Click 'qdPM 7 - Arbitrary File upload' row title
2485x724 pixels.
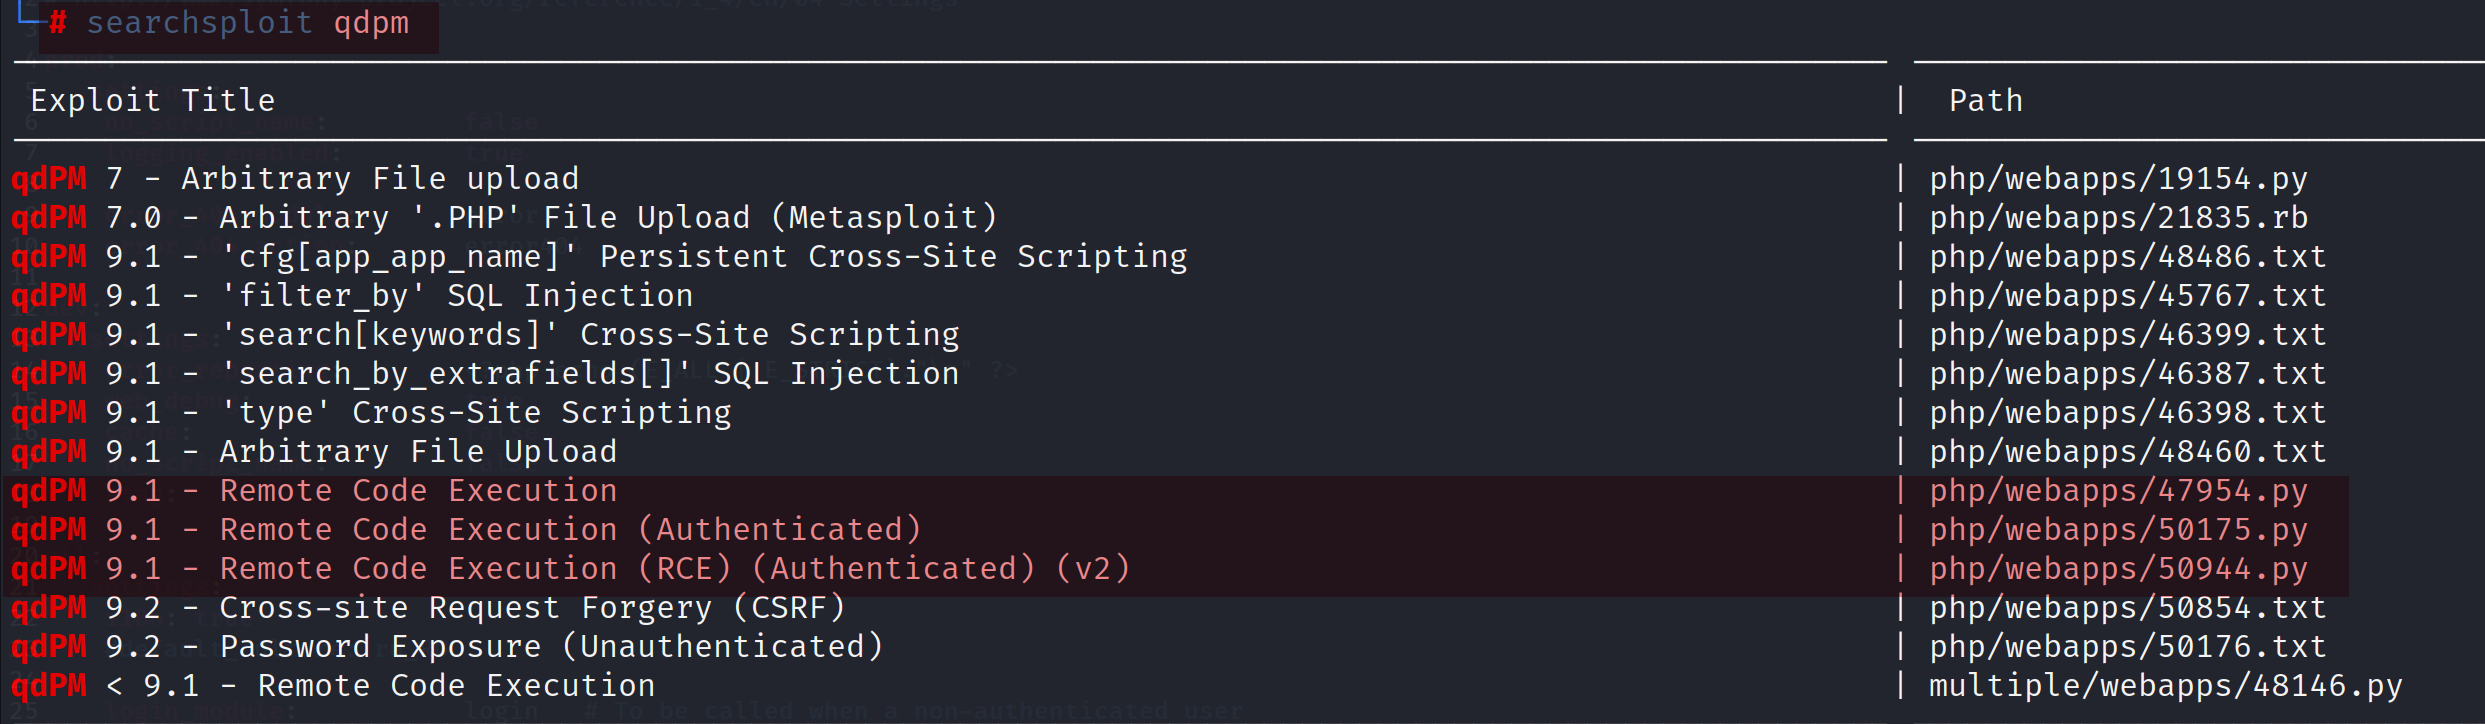click(x=295, y=179)
